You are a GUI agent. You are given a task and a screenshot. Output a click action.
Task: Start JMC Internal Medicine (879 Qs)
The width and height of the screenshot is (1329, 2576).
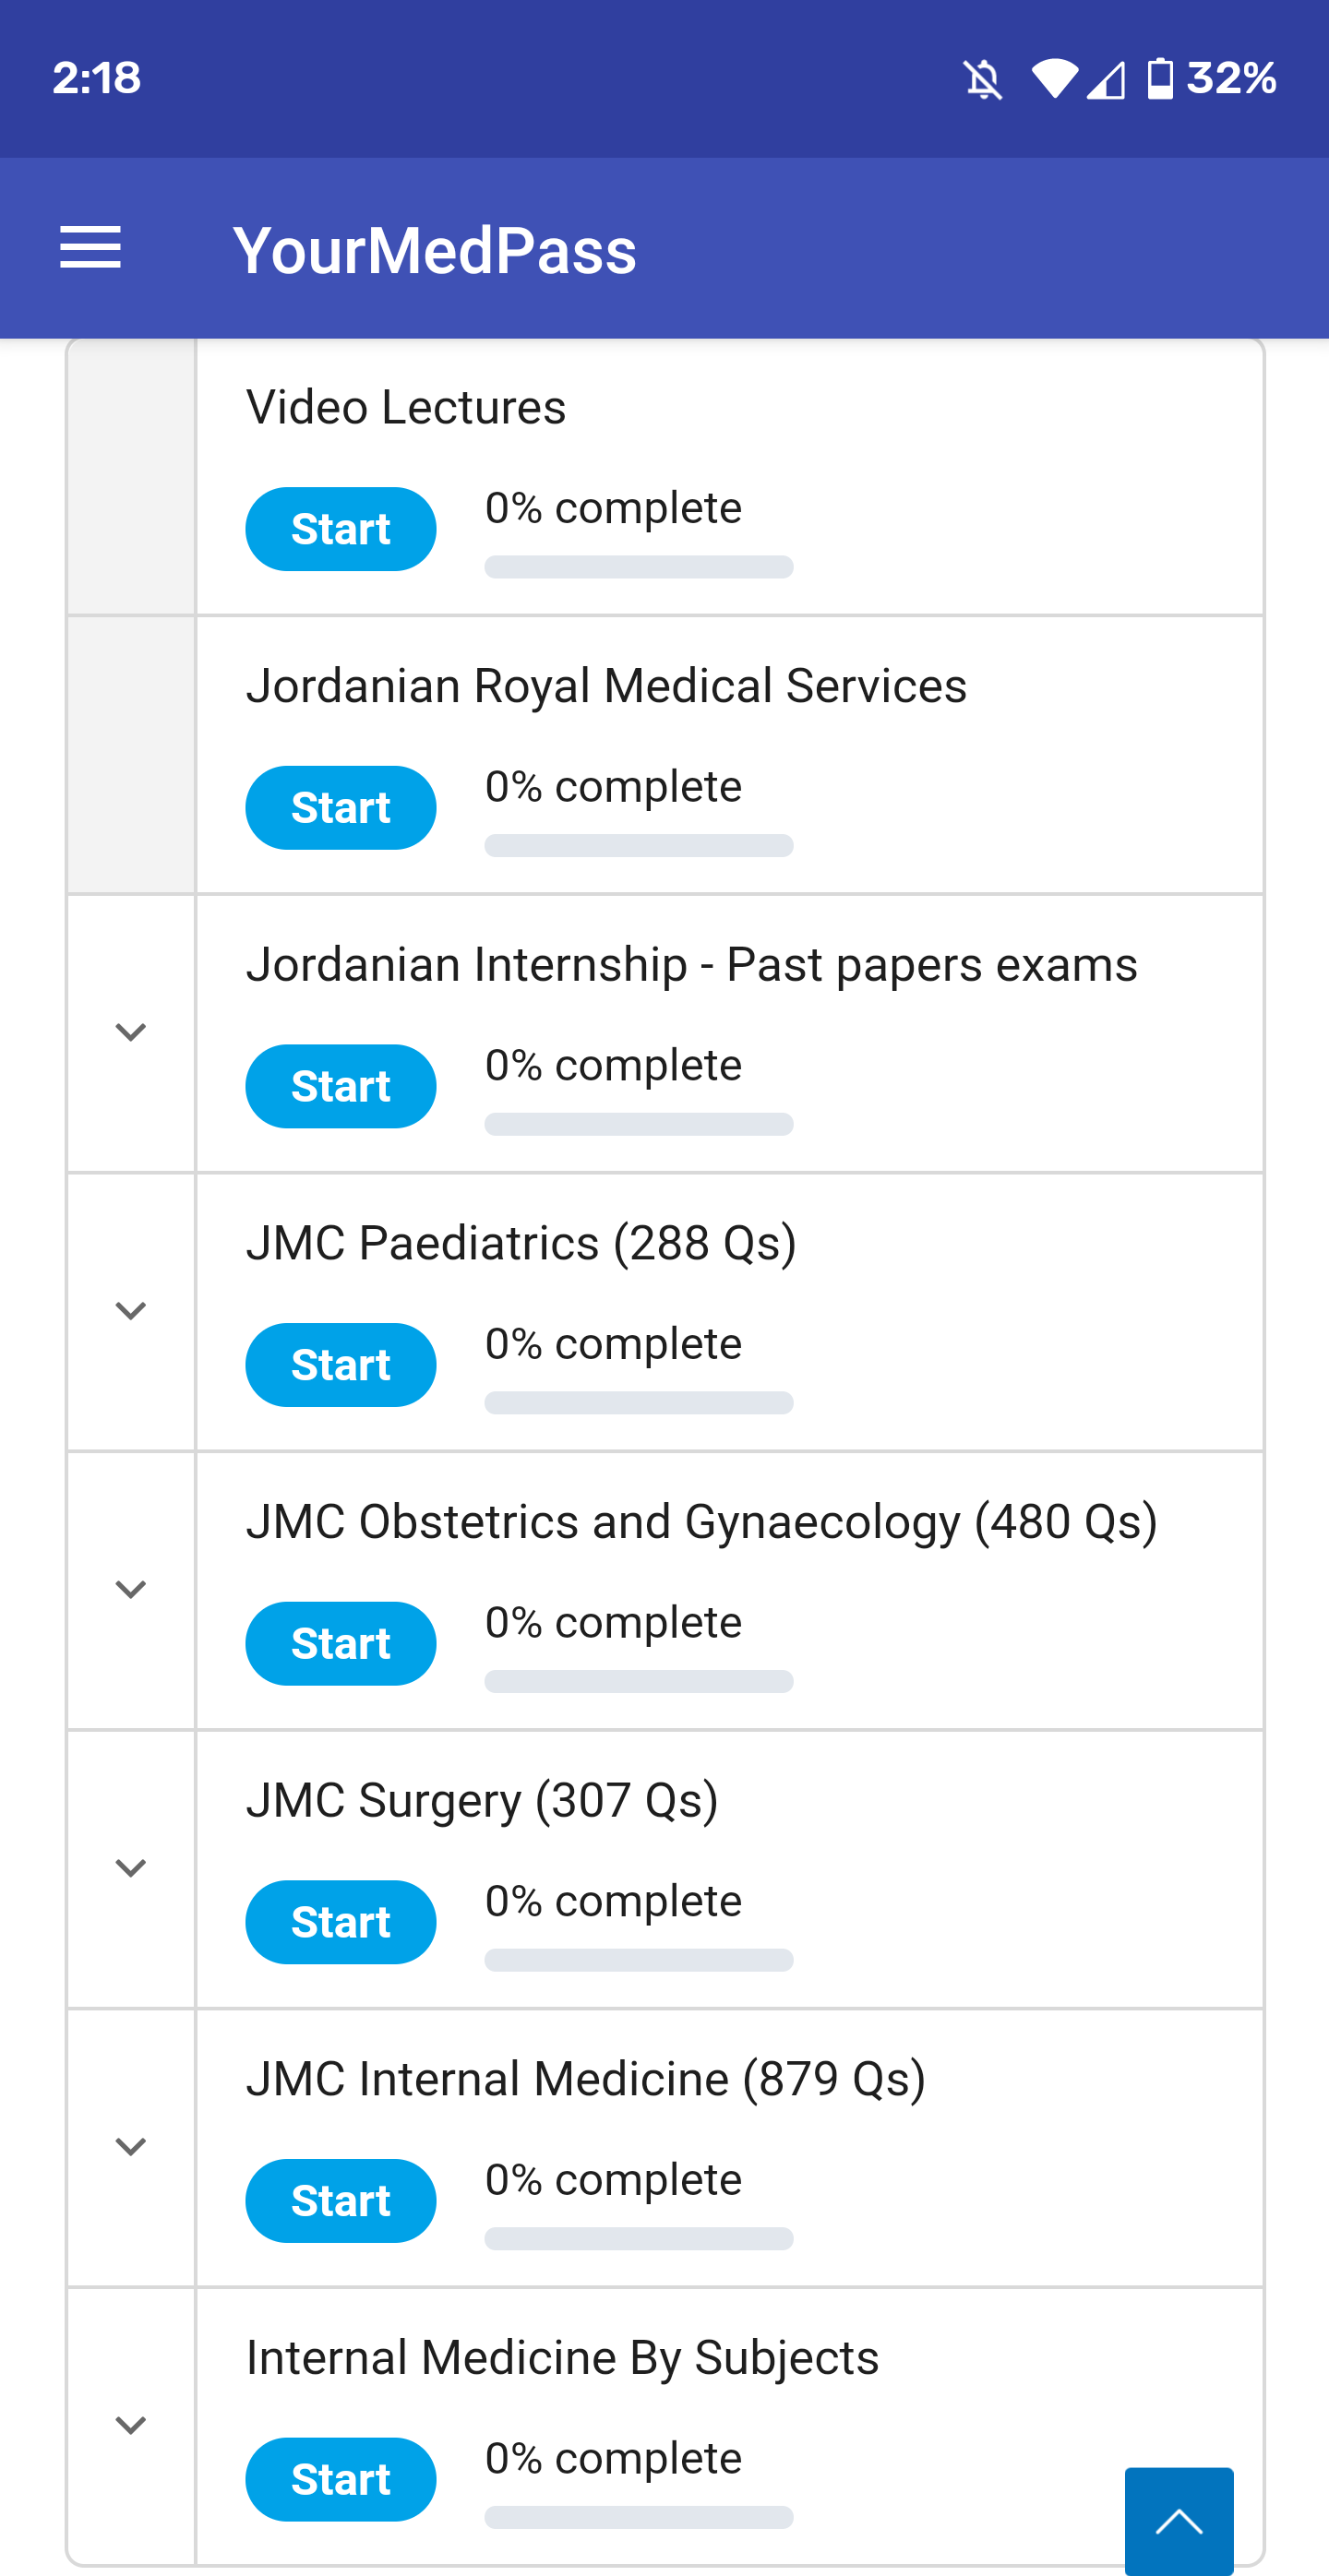pyautogui.click(x=340, y=2201)
